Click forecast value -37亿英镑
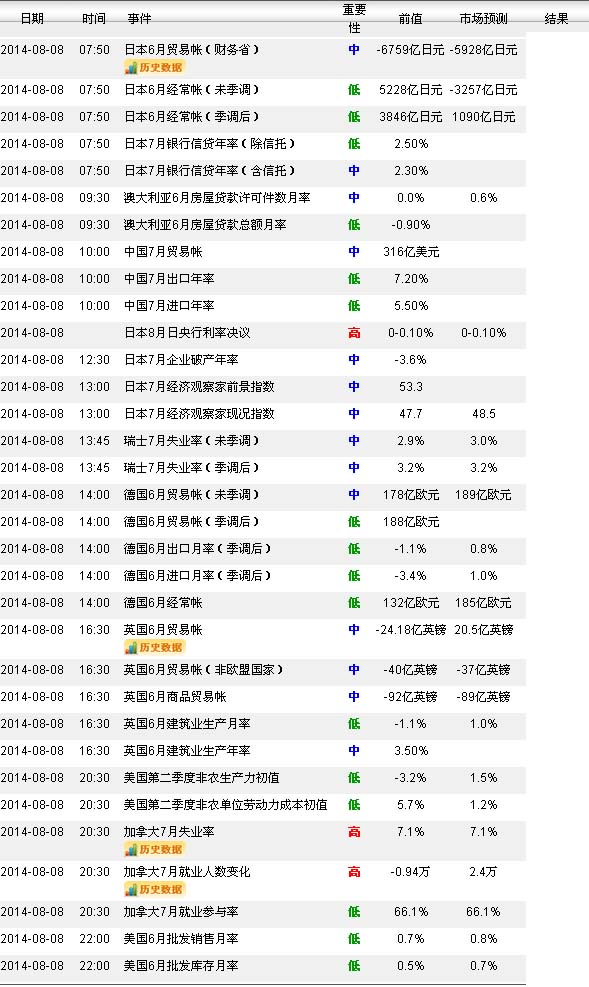 [483, 670]
